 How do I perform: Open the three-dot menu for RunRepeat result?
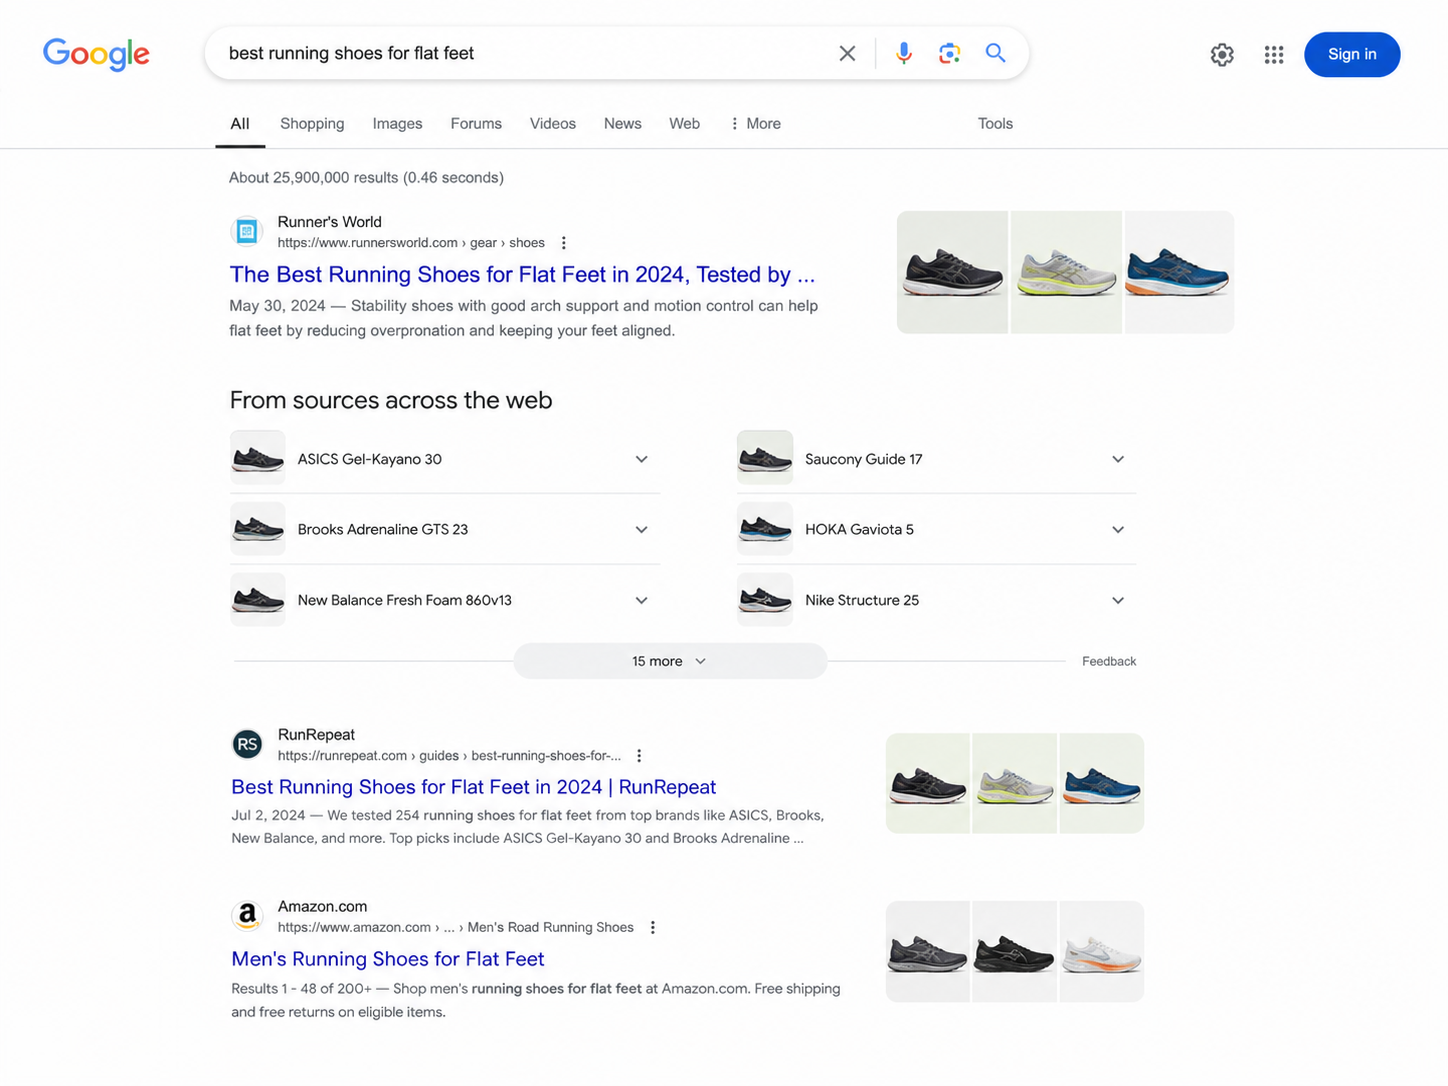click(639, 756)
